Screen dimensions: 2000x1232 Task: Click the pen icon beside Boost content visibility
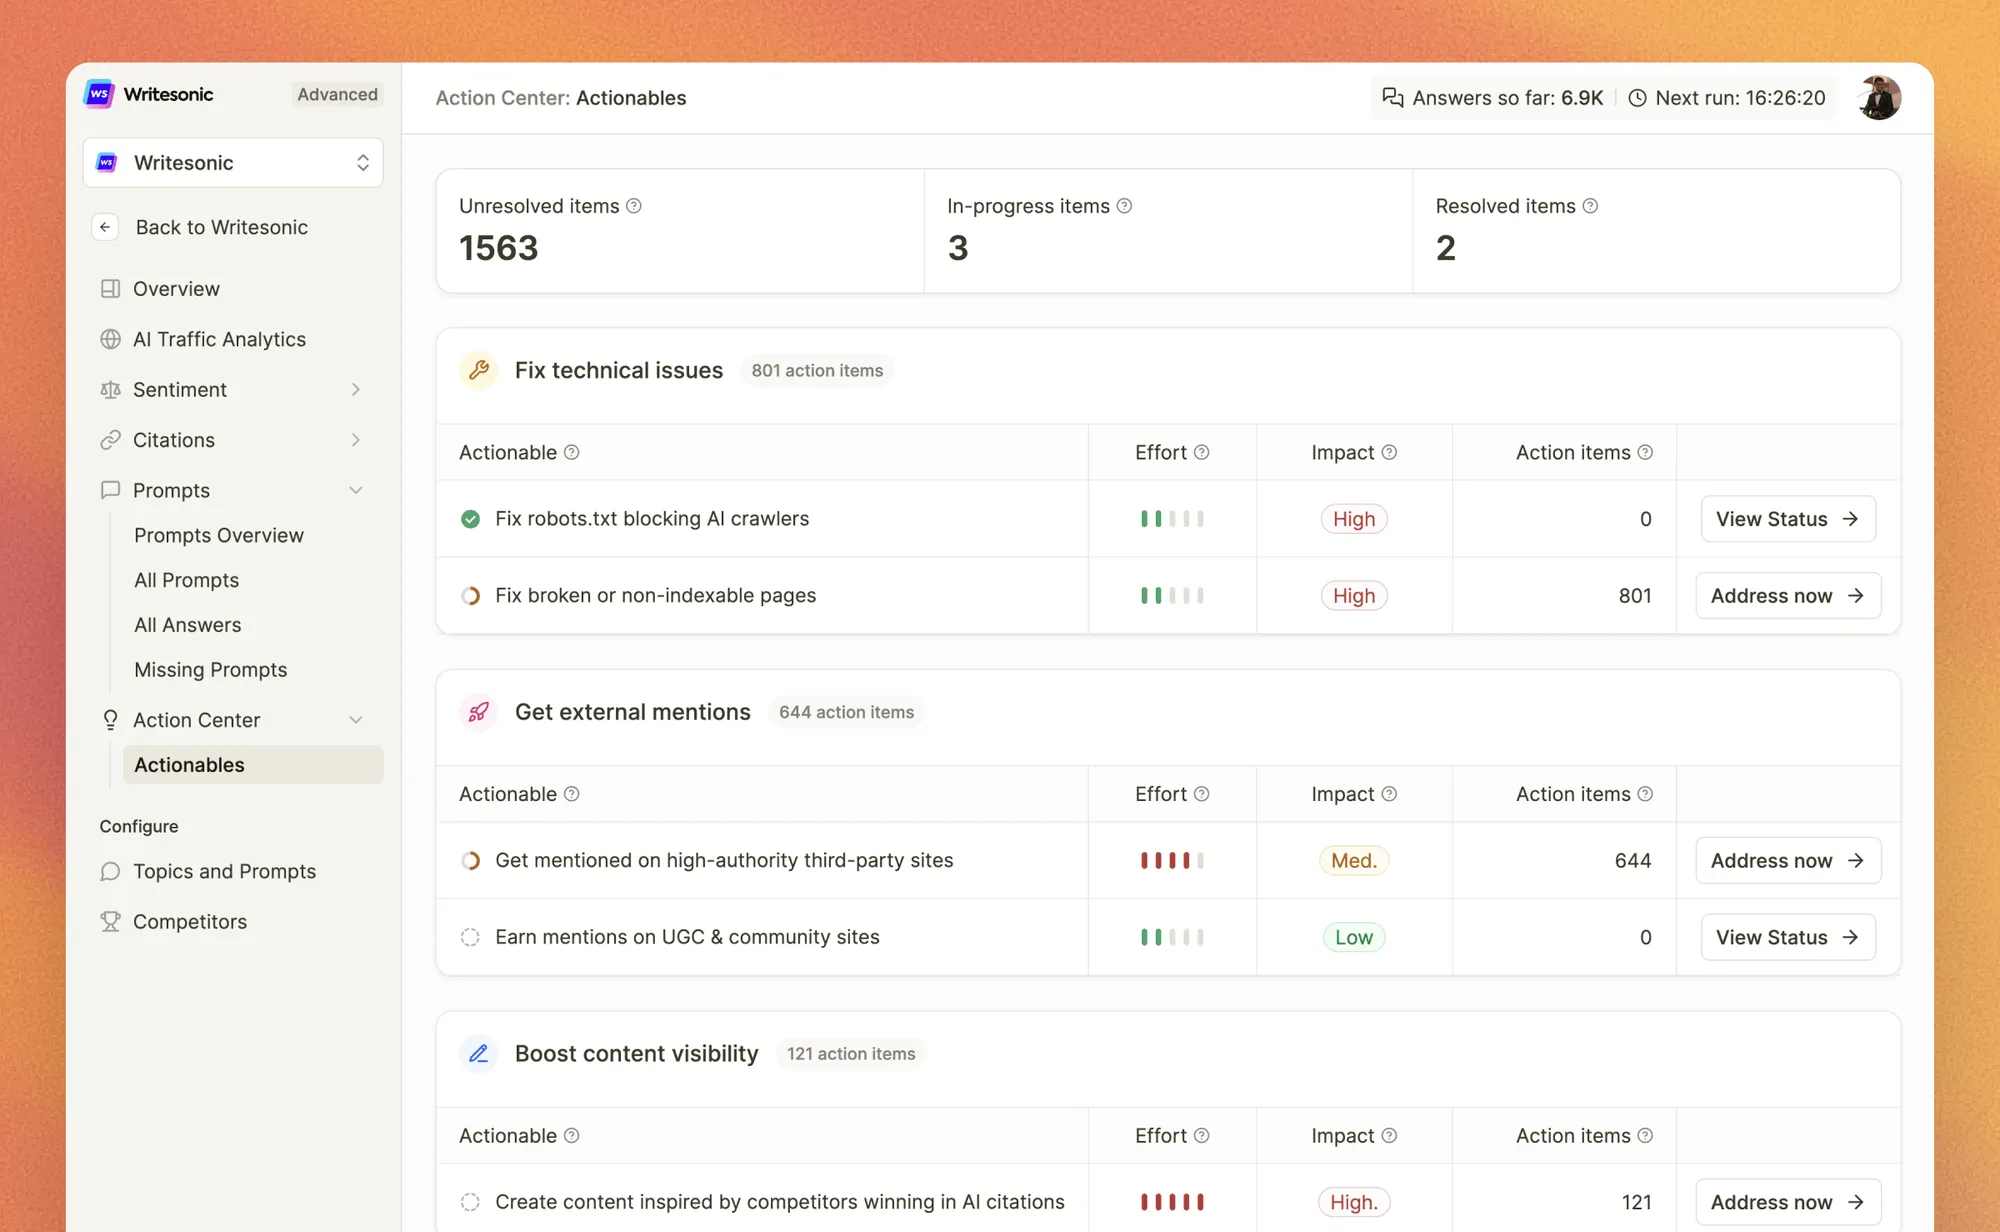[x=479, y=1053]
